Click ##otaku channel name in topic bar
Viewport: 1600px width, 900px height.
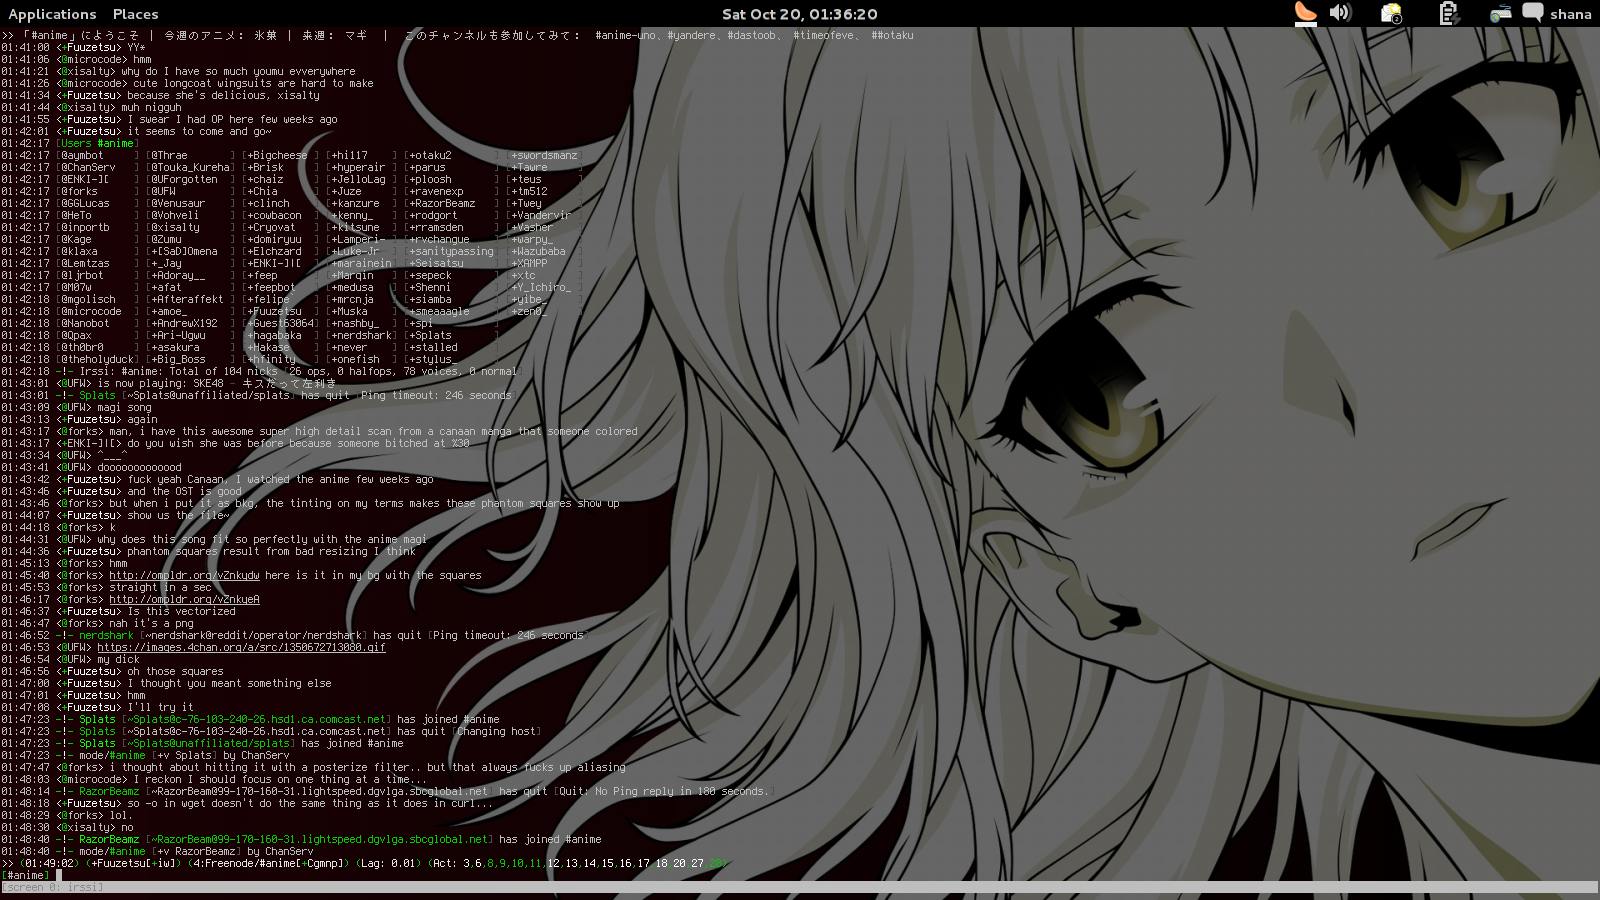pos(892,36)
